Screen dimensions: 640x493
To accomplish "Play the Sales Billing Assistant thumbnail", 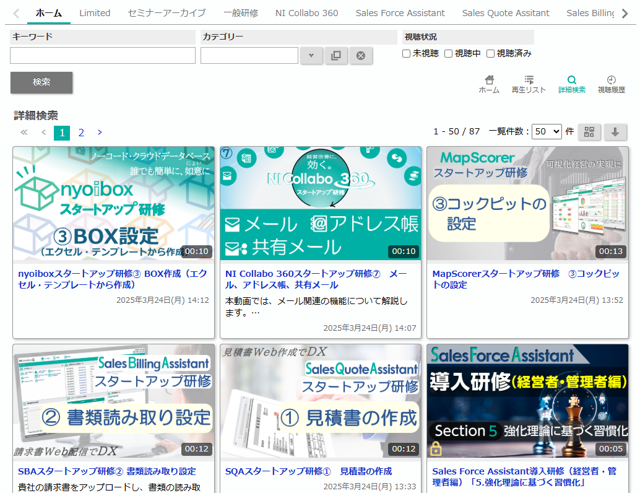I will (113, 401).
